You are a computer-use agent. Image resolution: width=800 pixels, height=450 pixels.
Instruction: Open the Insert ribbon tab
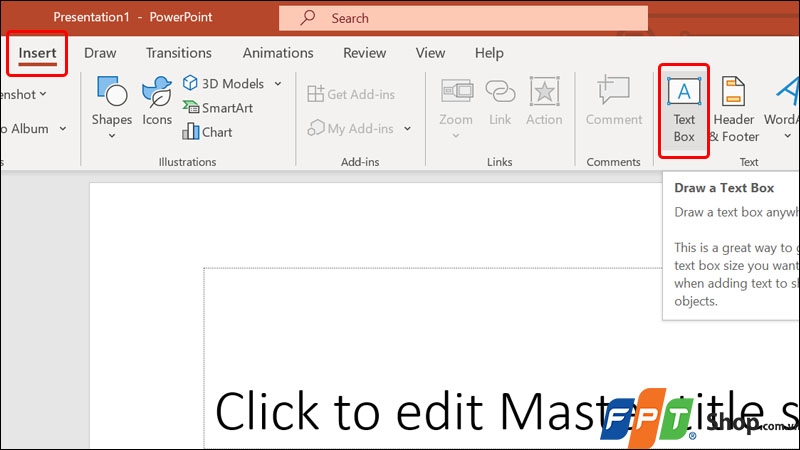(37, 53)
